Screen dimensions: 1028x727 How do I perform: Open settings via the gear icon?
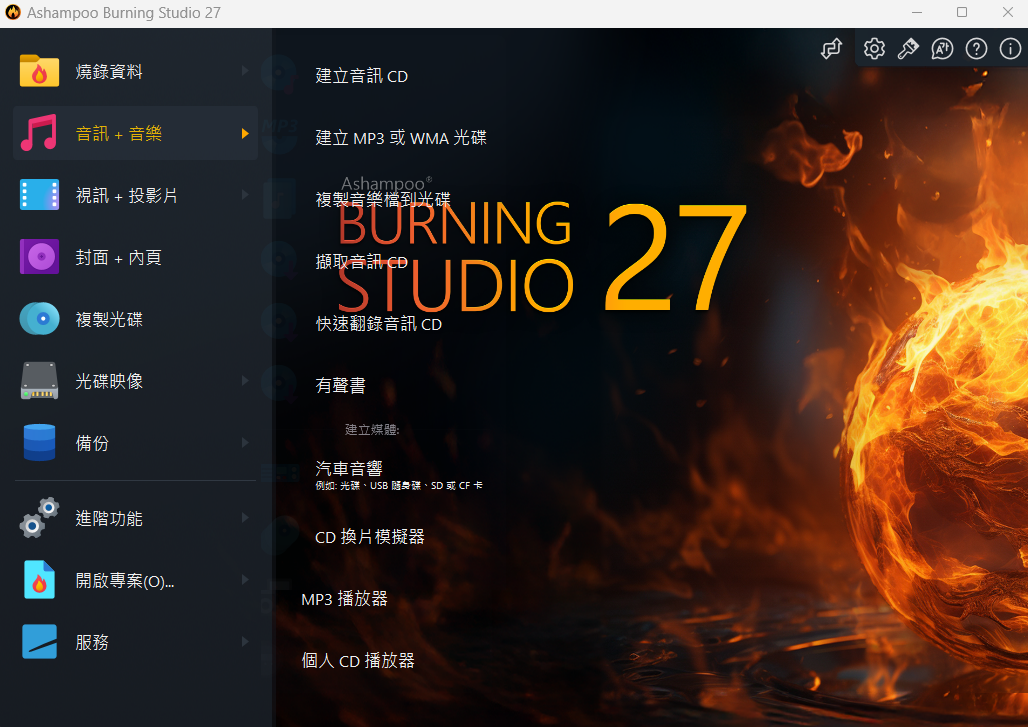[x=874, y=49]
